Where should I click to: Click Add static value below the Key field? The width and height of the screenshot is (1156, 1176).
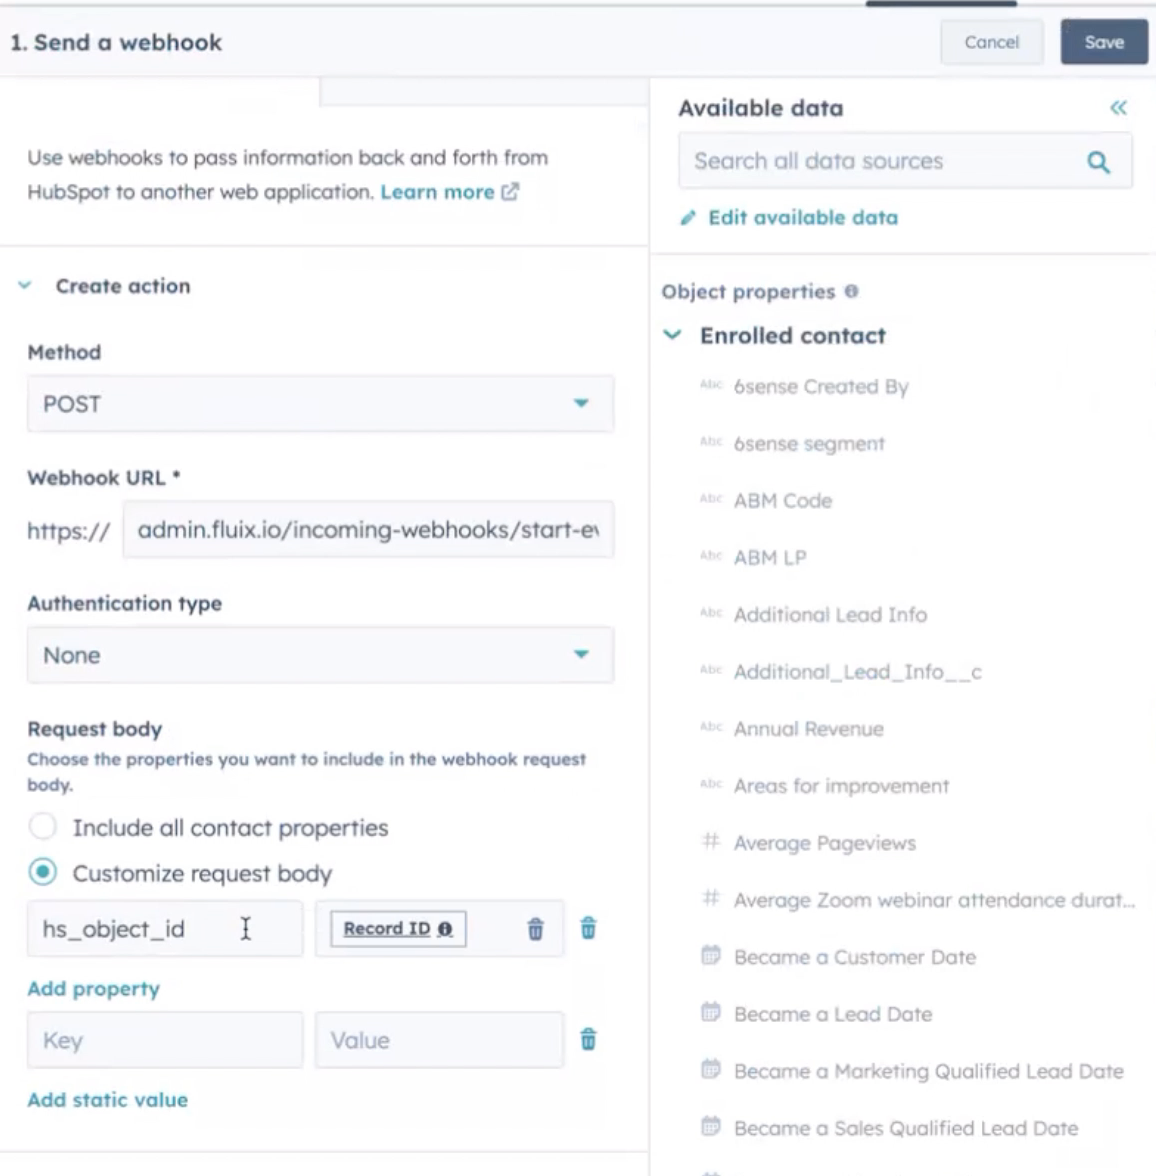click(x=106, y=1099)
